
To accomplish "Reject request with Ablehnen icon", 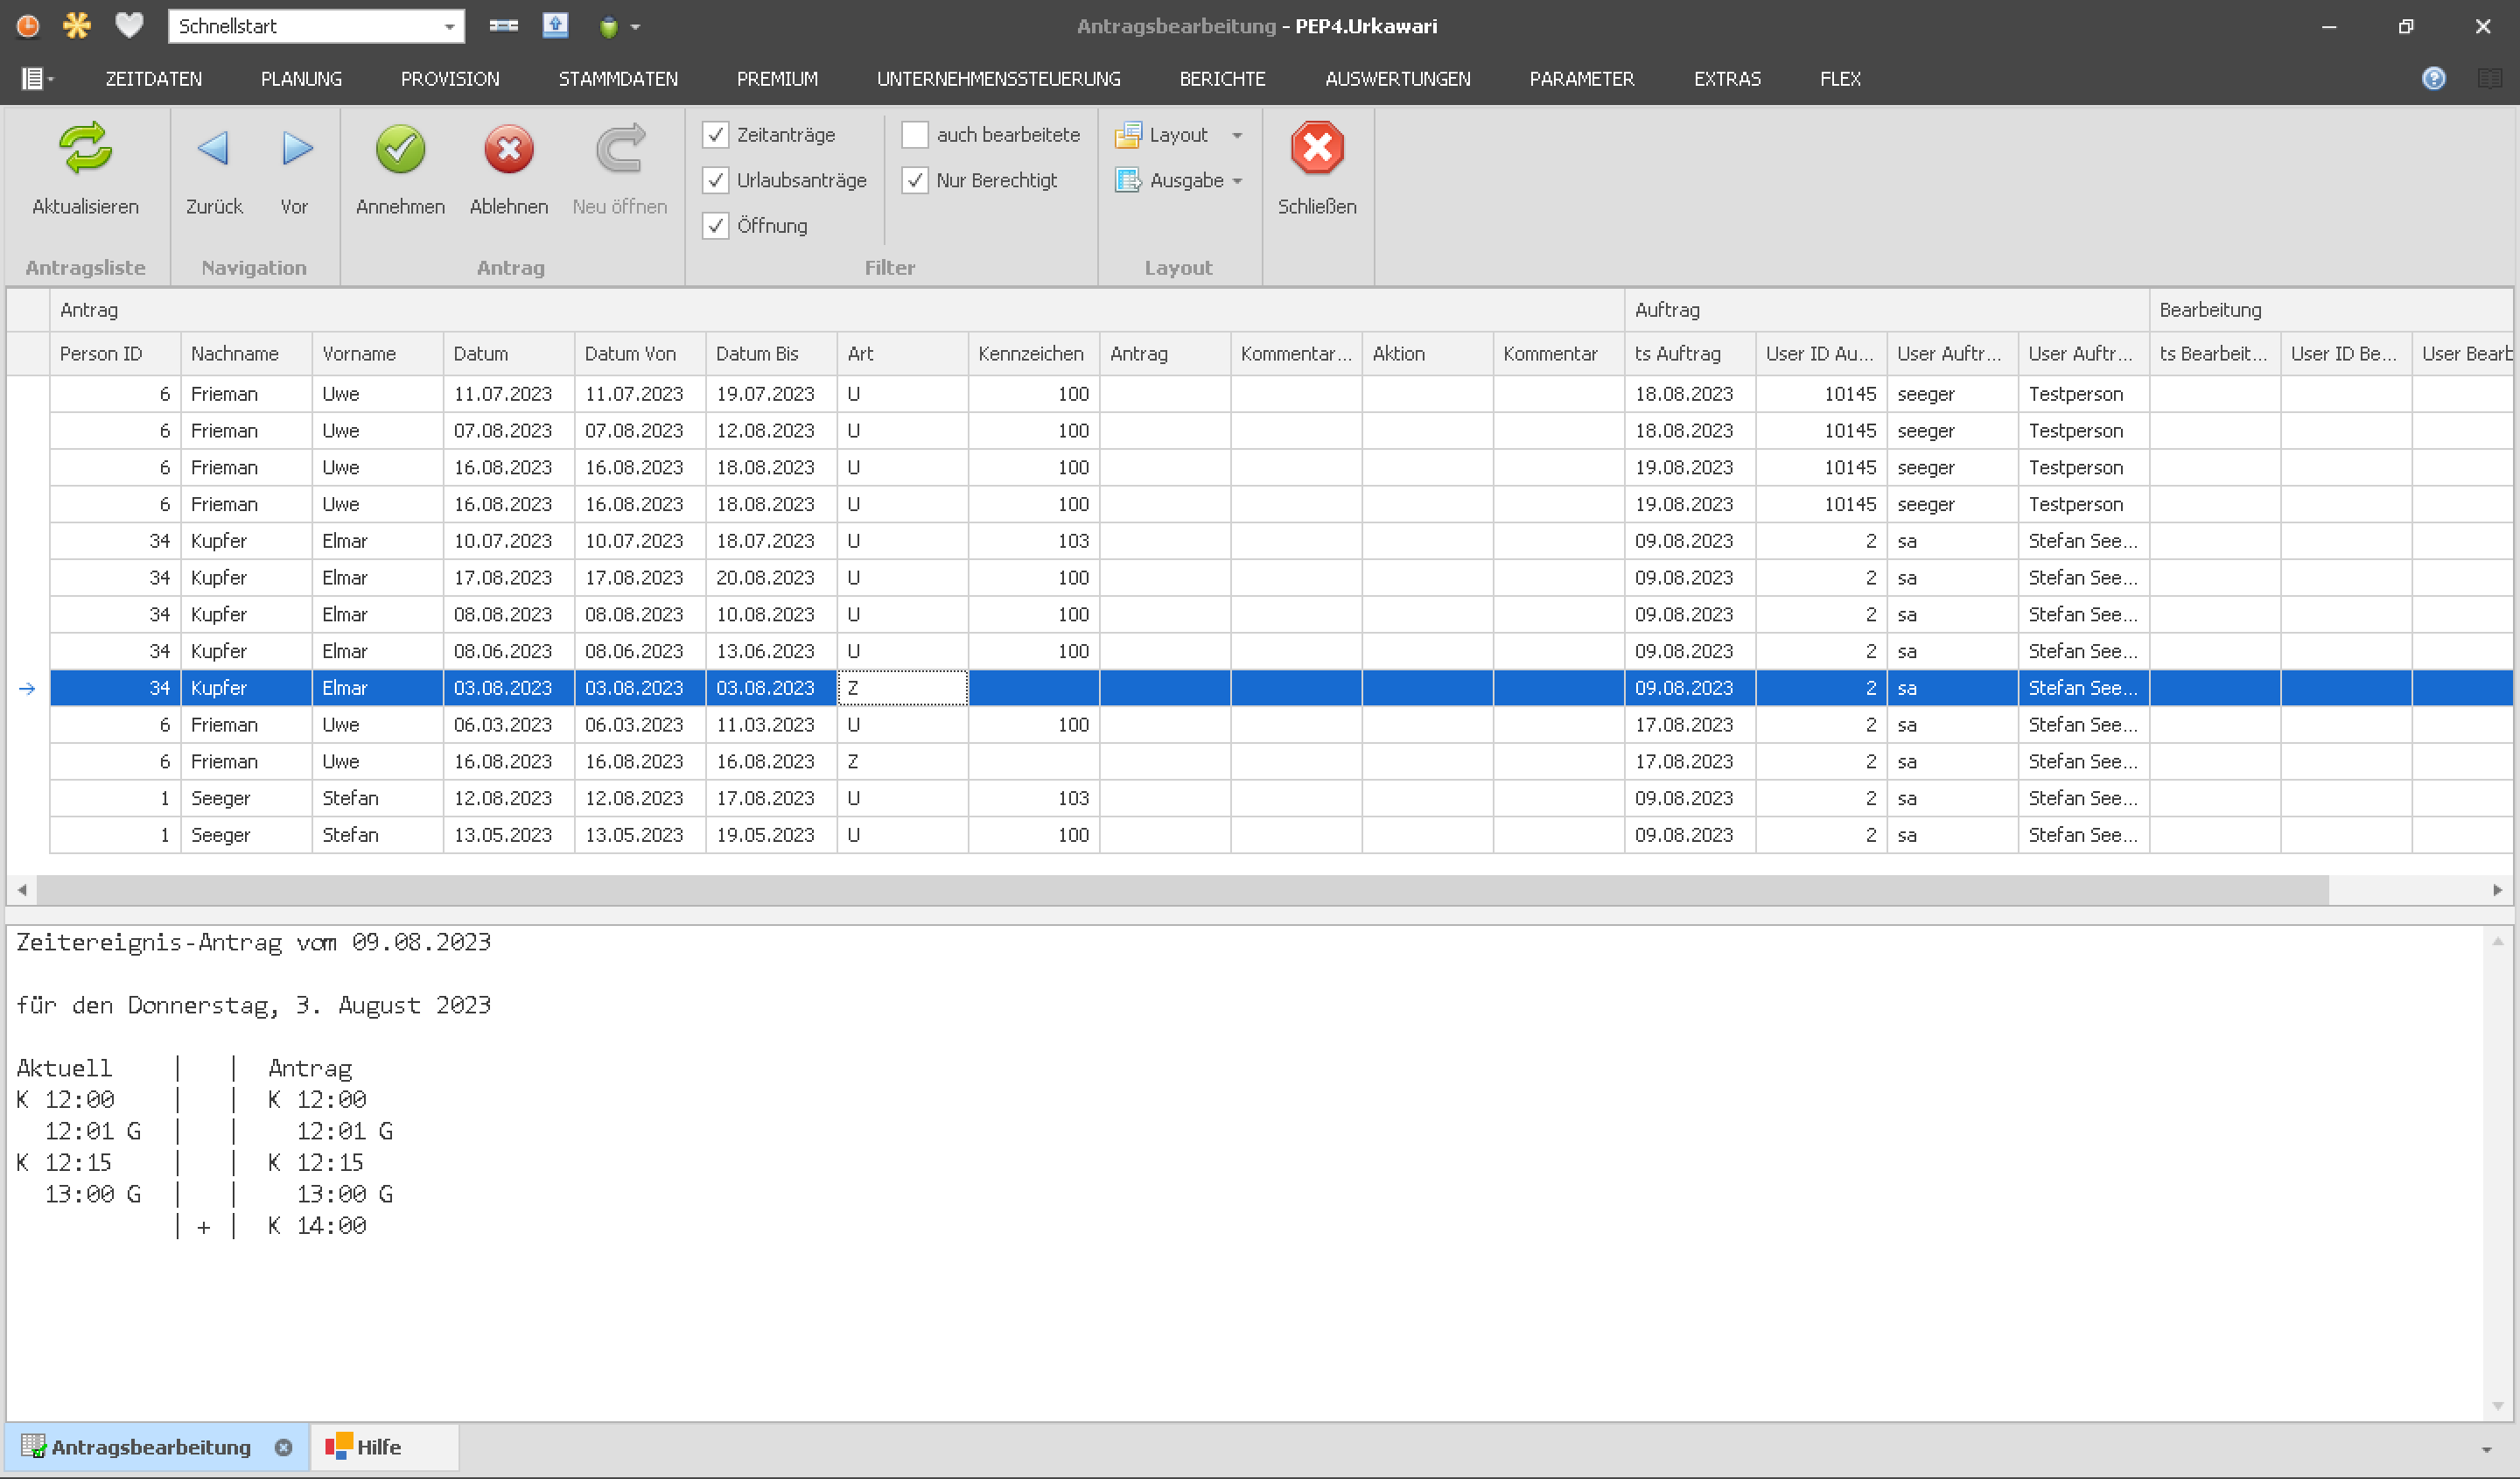I will point(508,149).
